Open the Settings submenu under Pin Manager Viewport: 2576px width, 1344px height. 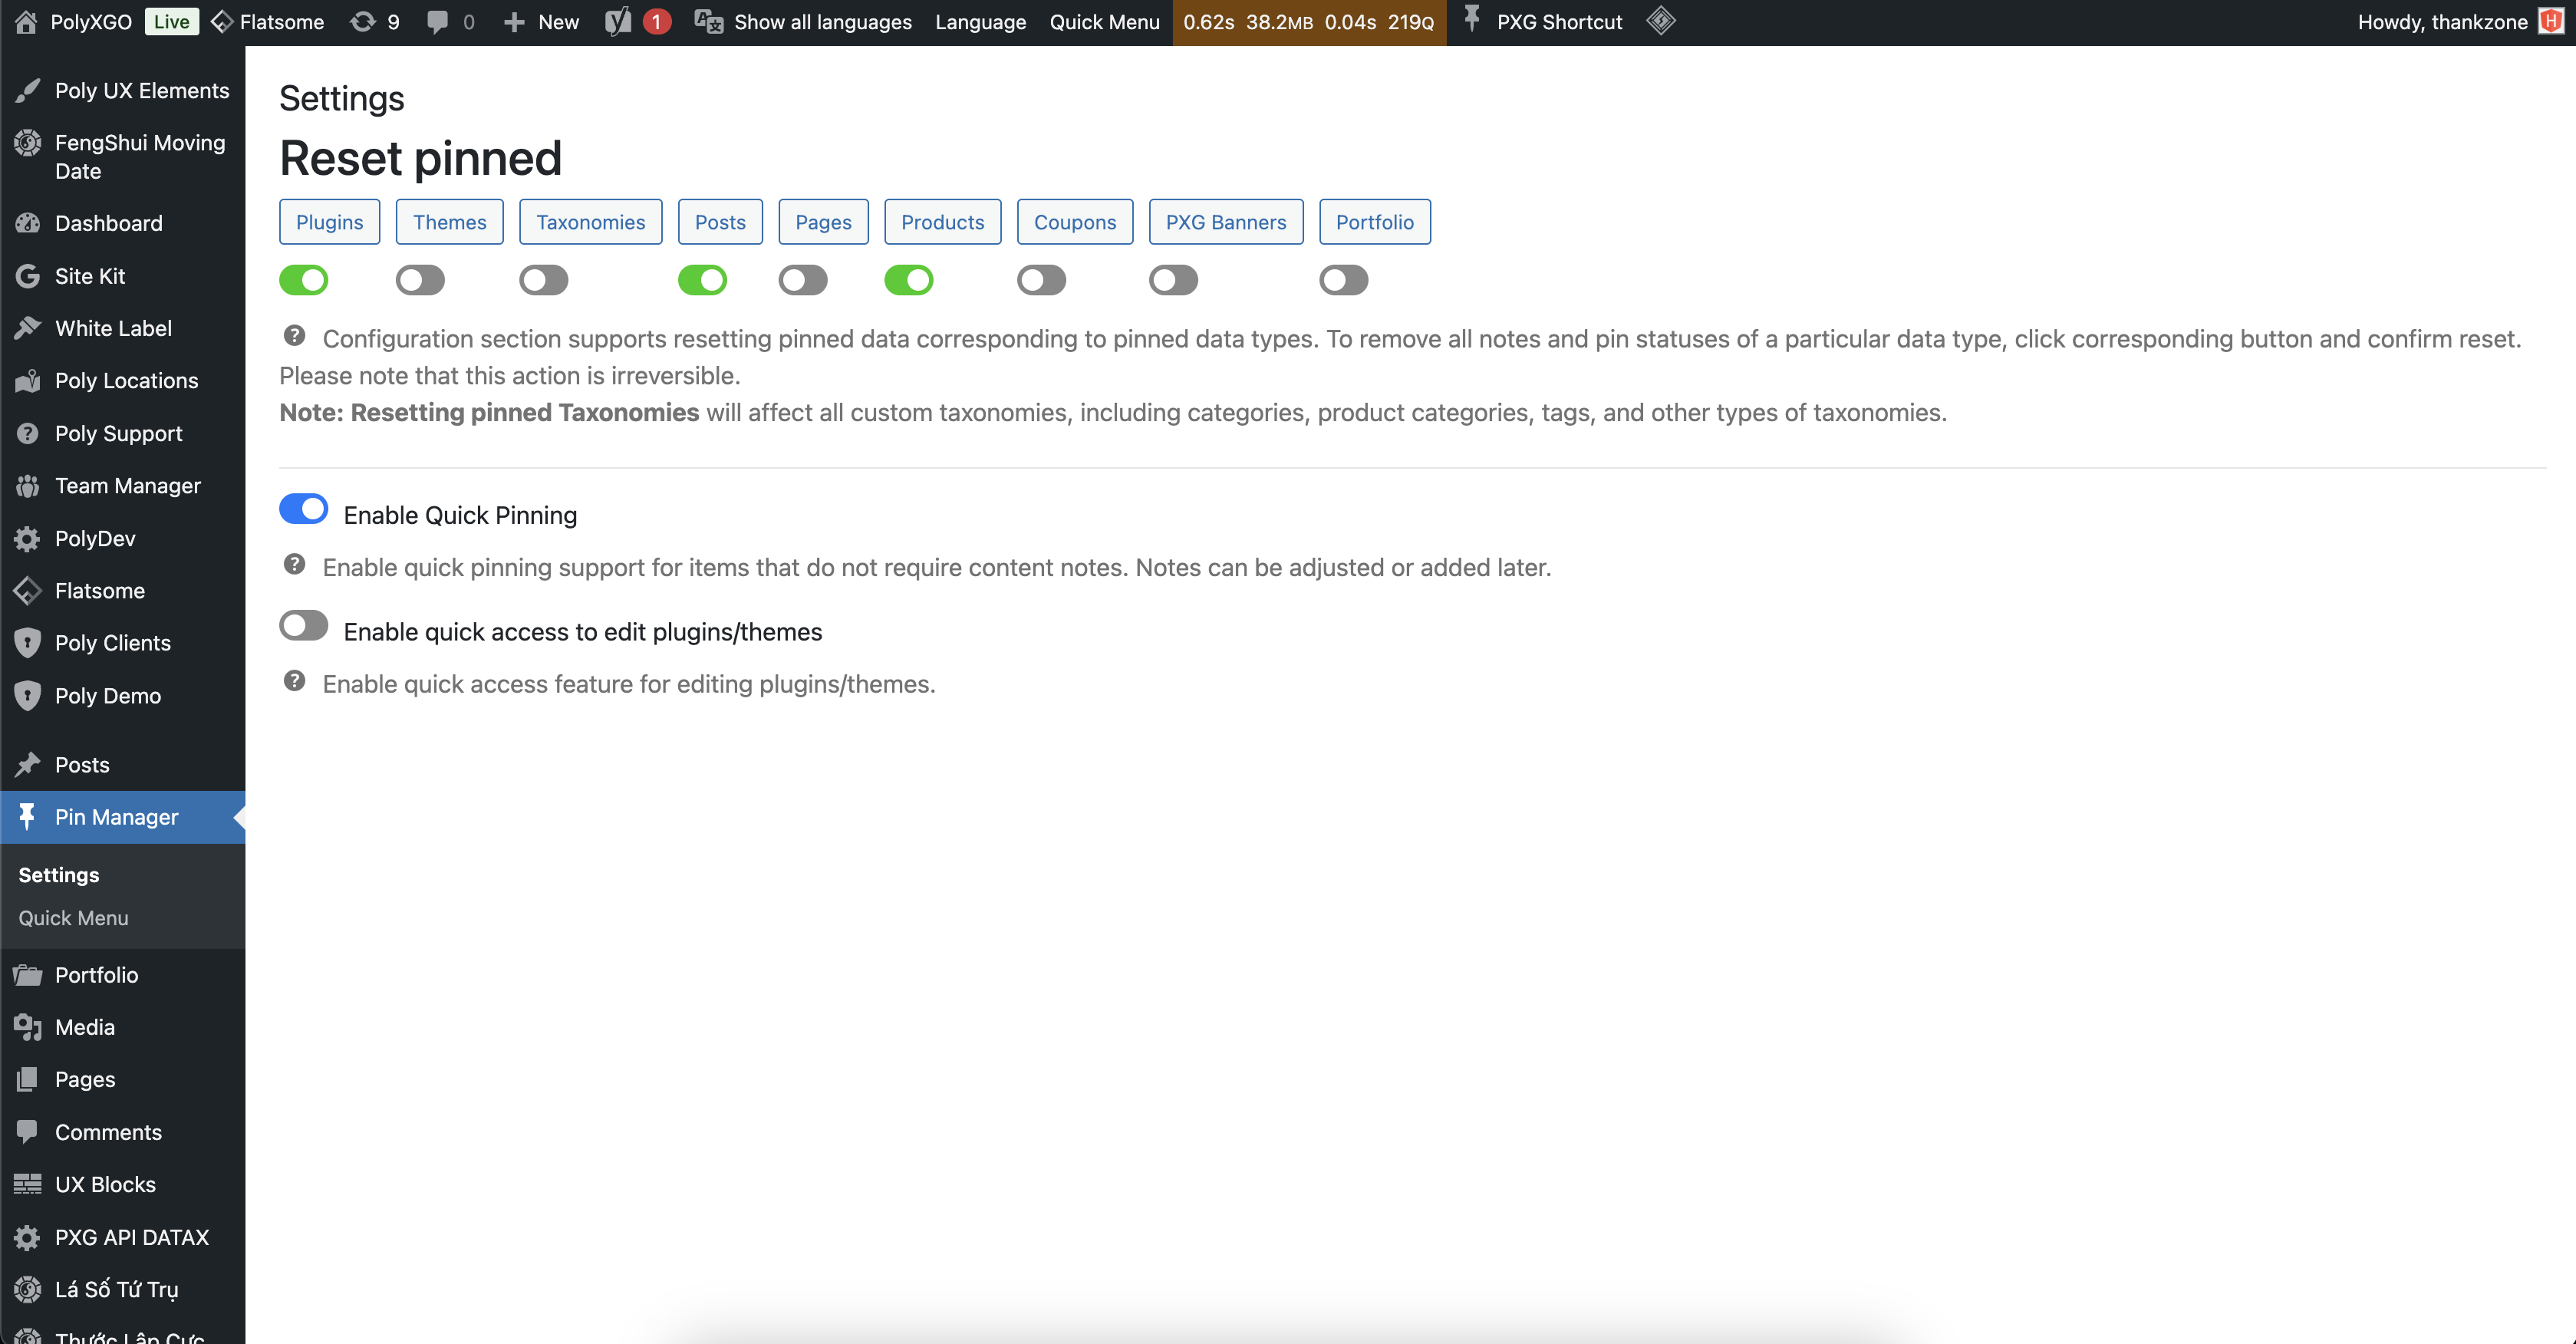pos(59,875)
